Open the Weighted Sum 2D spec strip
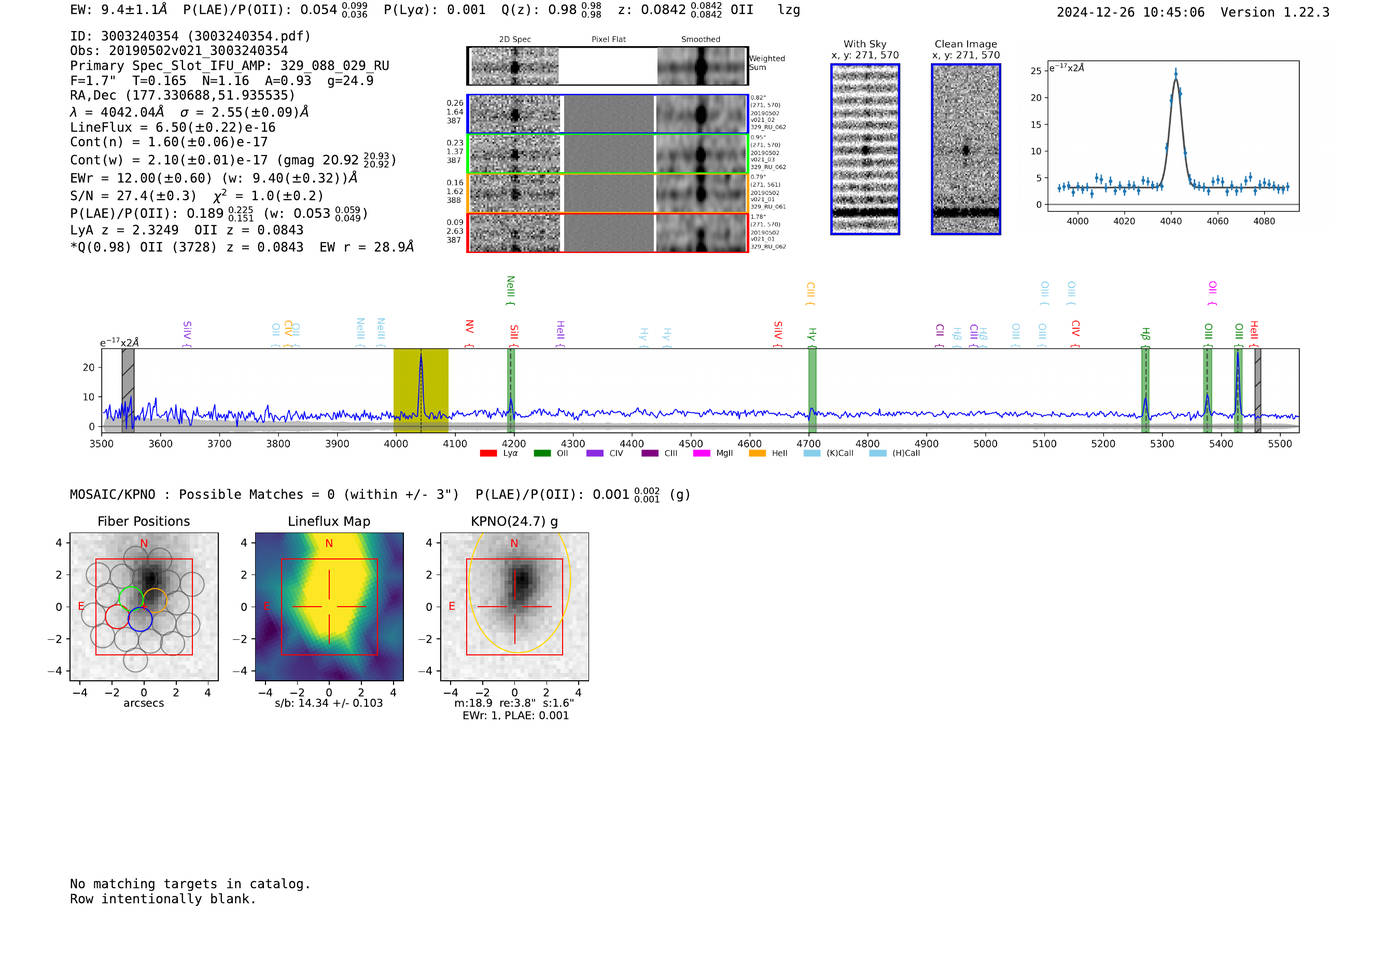 607,66
